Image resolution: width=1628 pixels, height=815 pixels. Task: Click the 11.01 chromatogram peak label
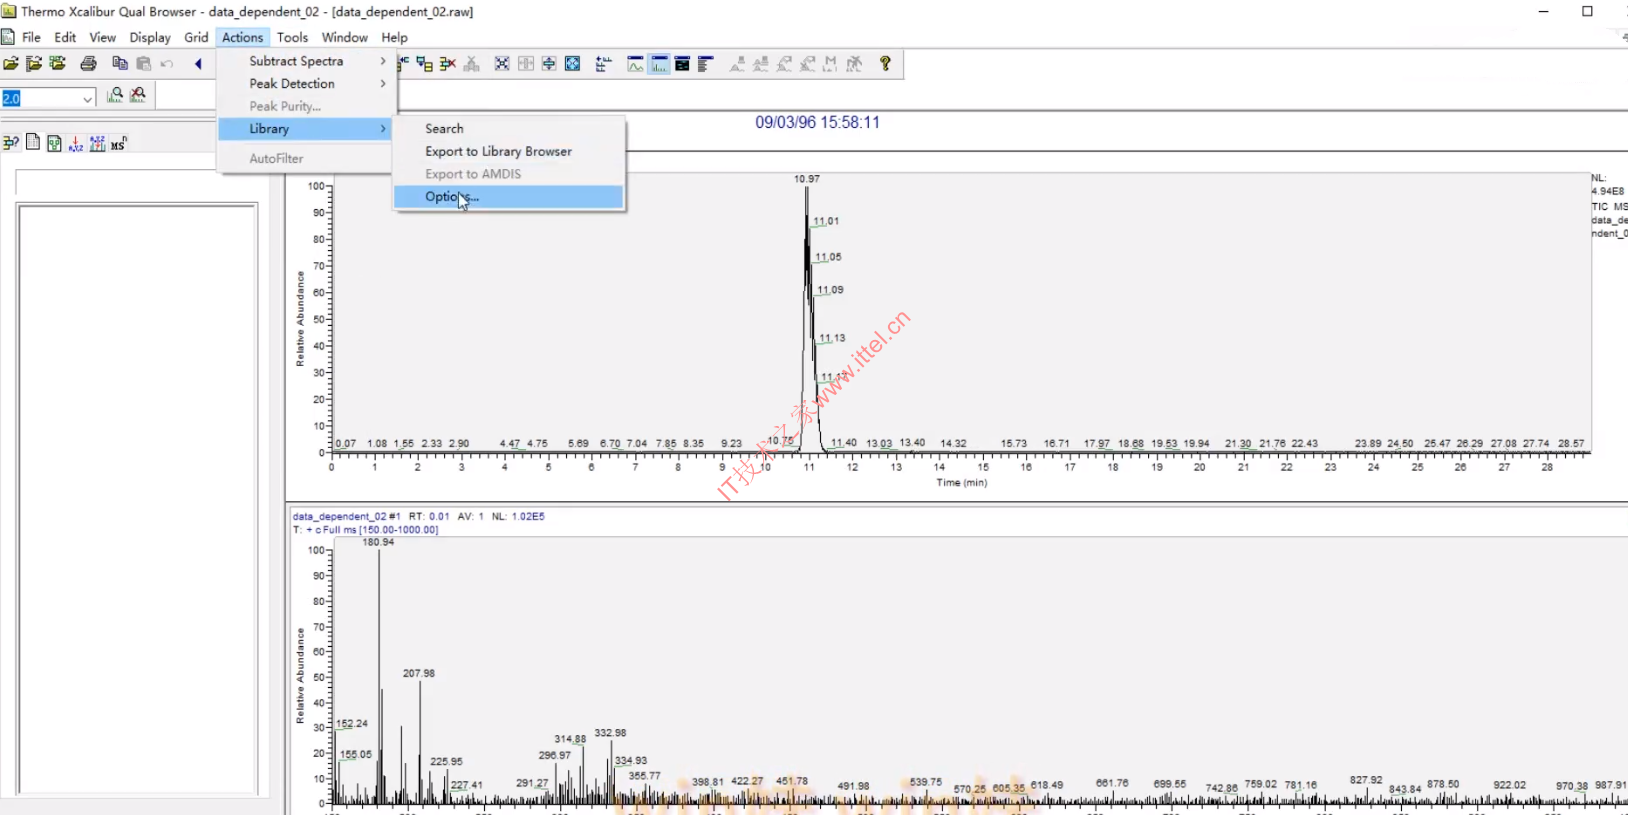point(826,221)
